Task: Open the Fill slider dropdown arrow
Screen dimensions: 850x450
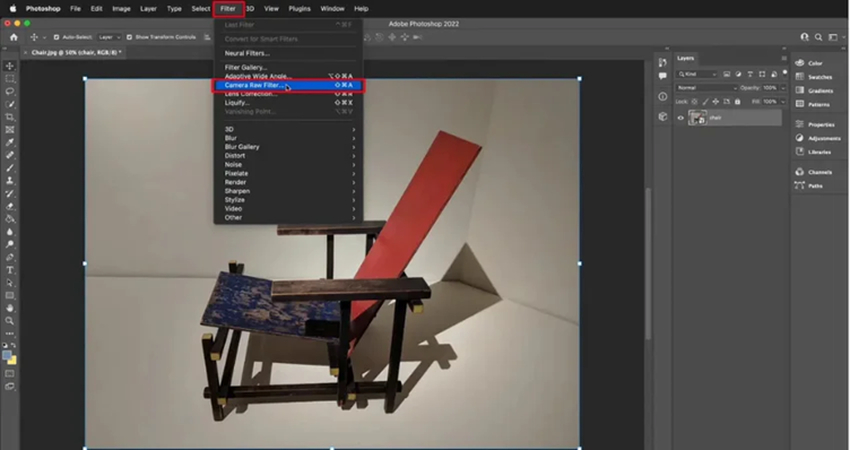Action: [x=783, y=102]
